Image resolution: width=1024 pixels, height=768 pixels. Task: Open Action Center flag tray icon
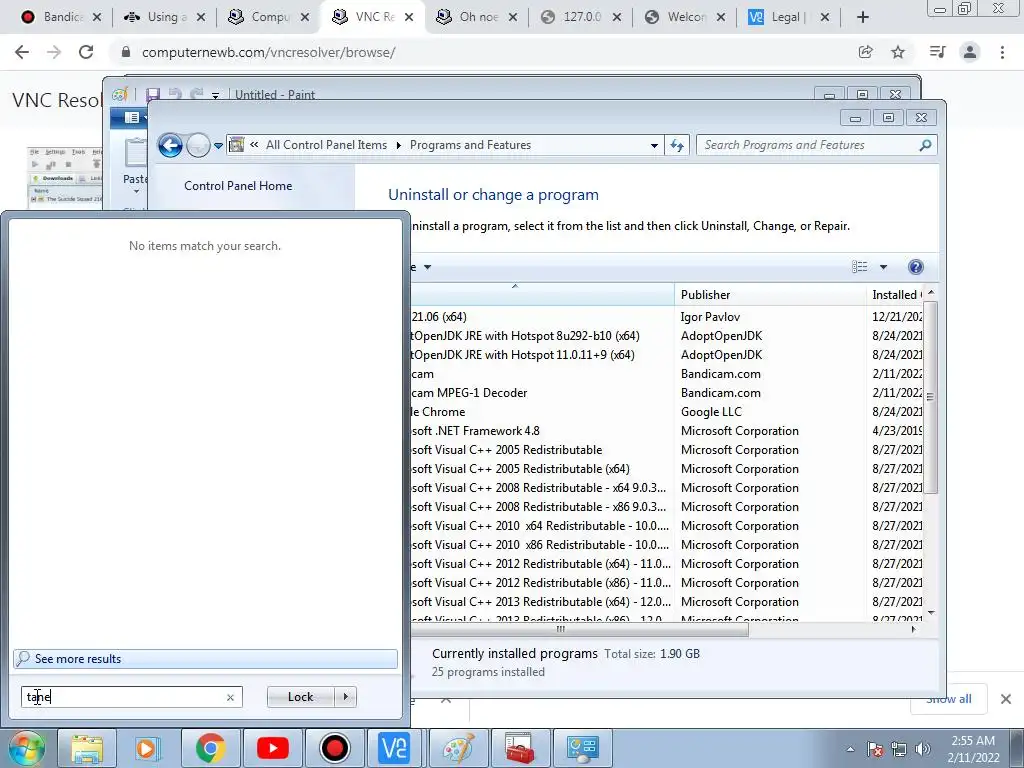point(875,749)
